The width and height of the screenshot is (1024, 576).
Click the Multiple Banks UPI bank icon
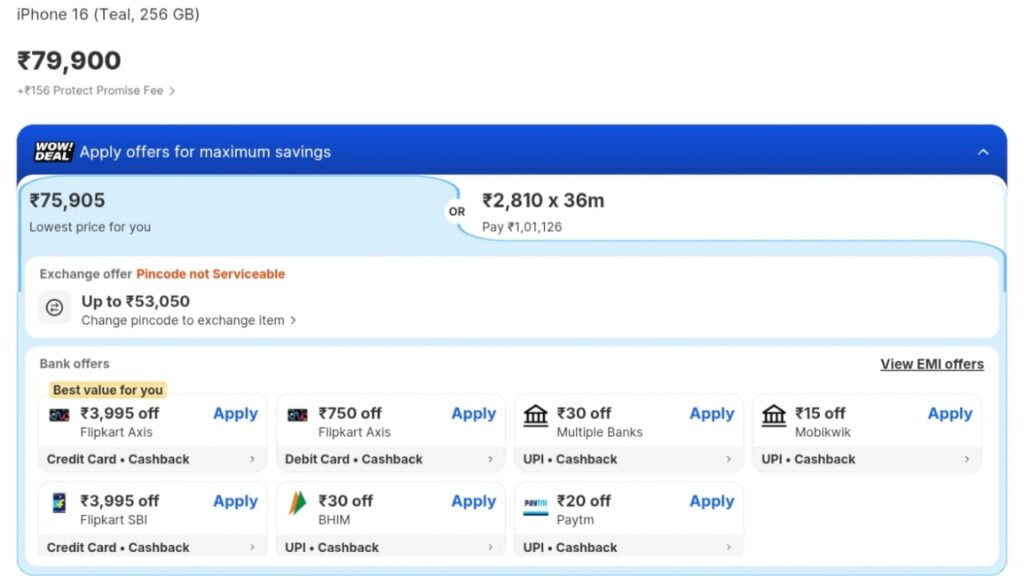[536, 415]
